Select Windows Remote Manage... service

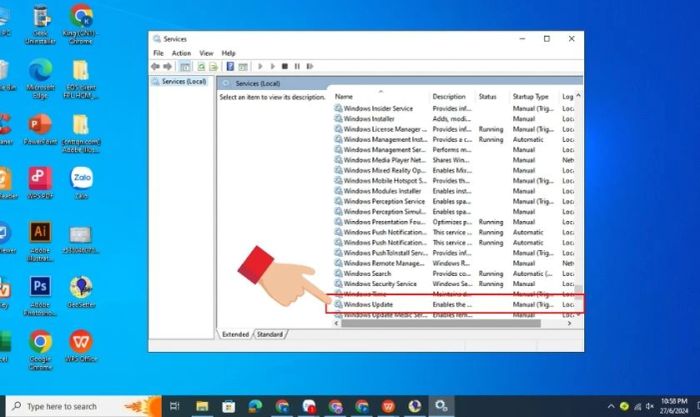(454, 263)
